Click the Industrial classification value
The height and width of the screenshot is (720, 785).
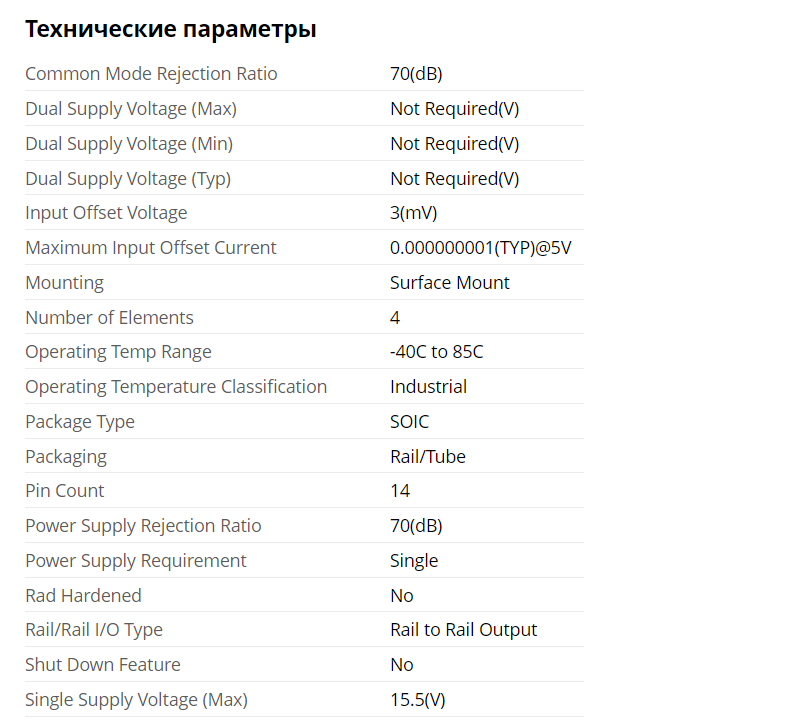[428, 387]
